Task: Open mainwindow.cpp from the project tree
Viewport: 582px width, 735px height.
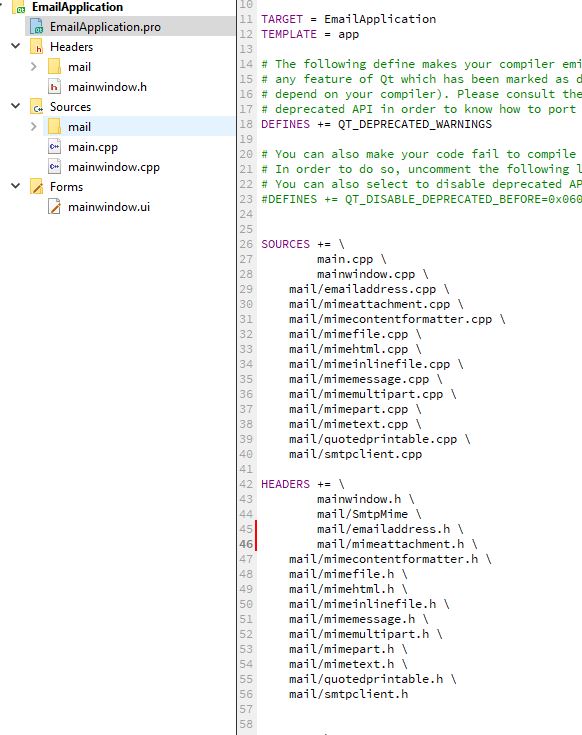Action: point(114,167)
